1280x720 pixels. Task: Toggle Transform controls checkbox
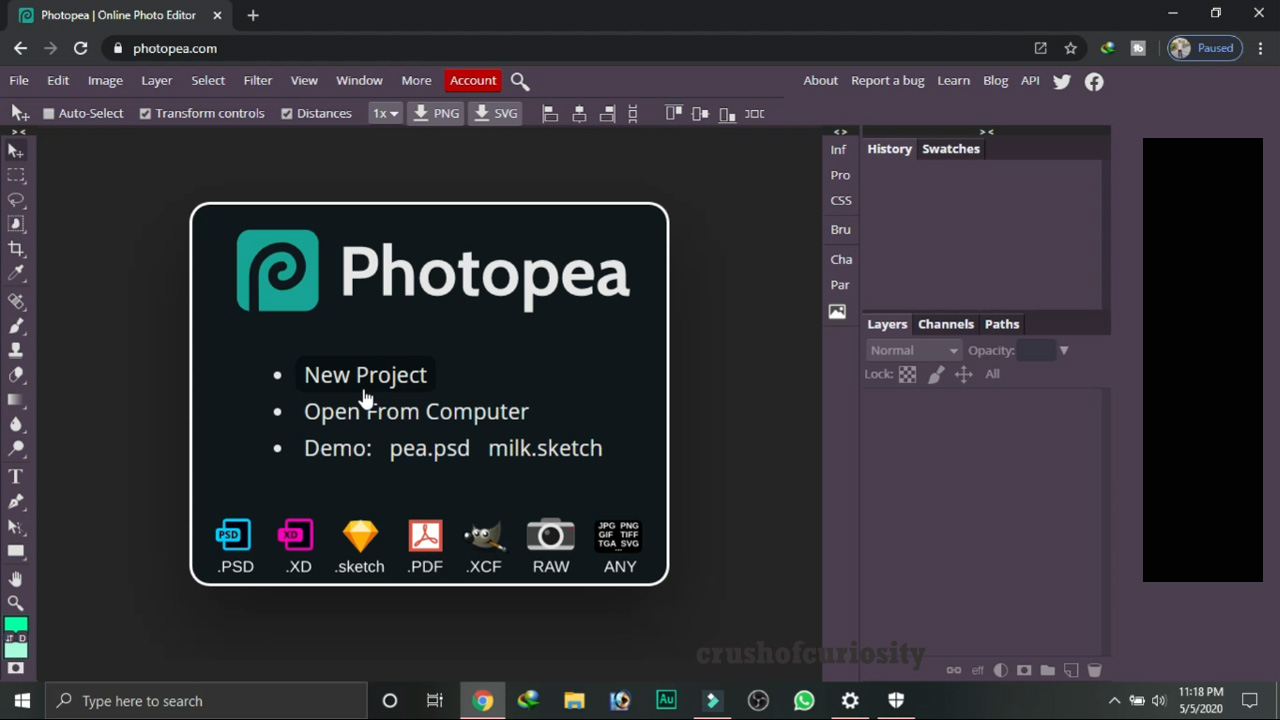tap(145, 113)
